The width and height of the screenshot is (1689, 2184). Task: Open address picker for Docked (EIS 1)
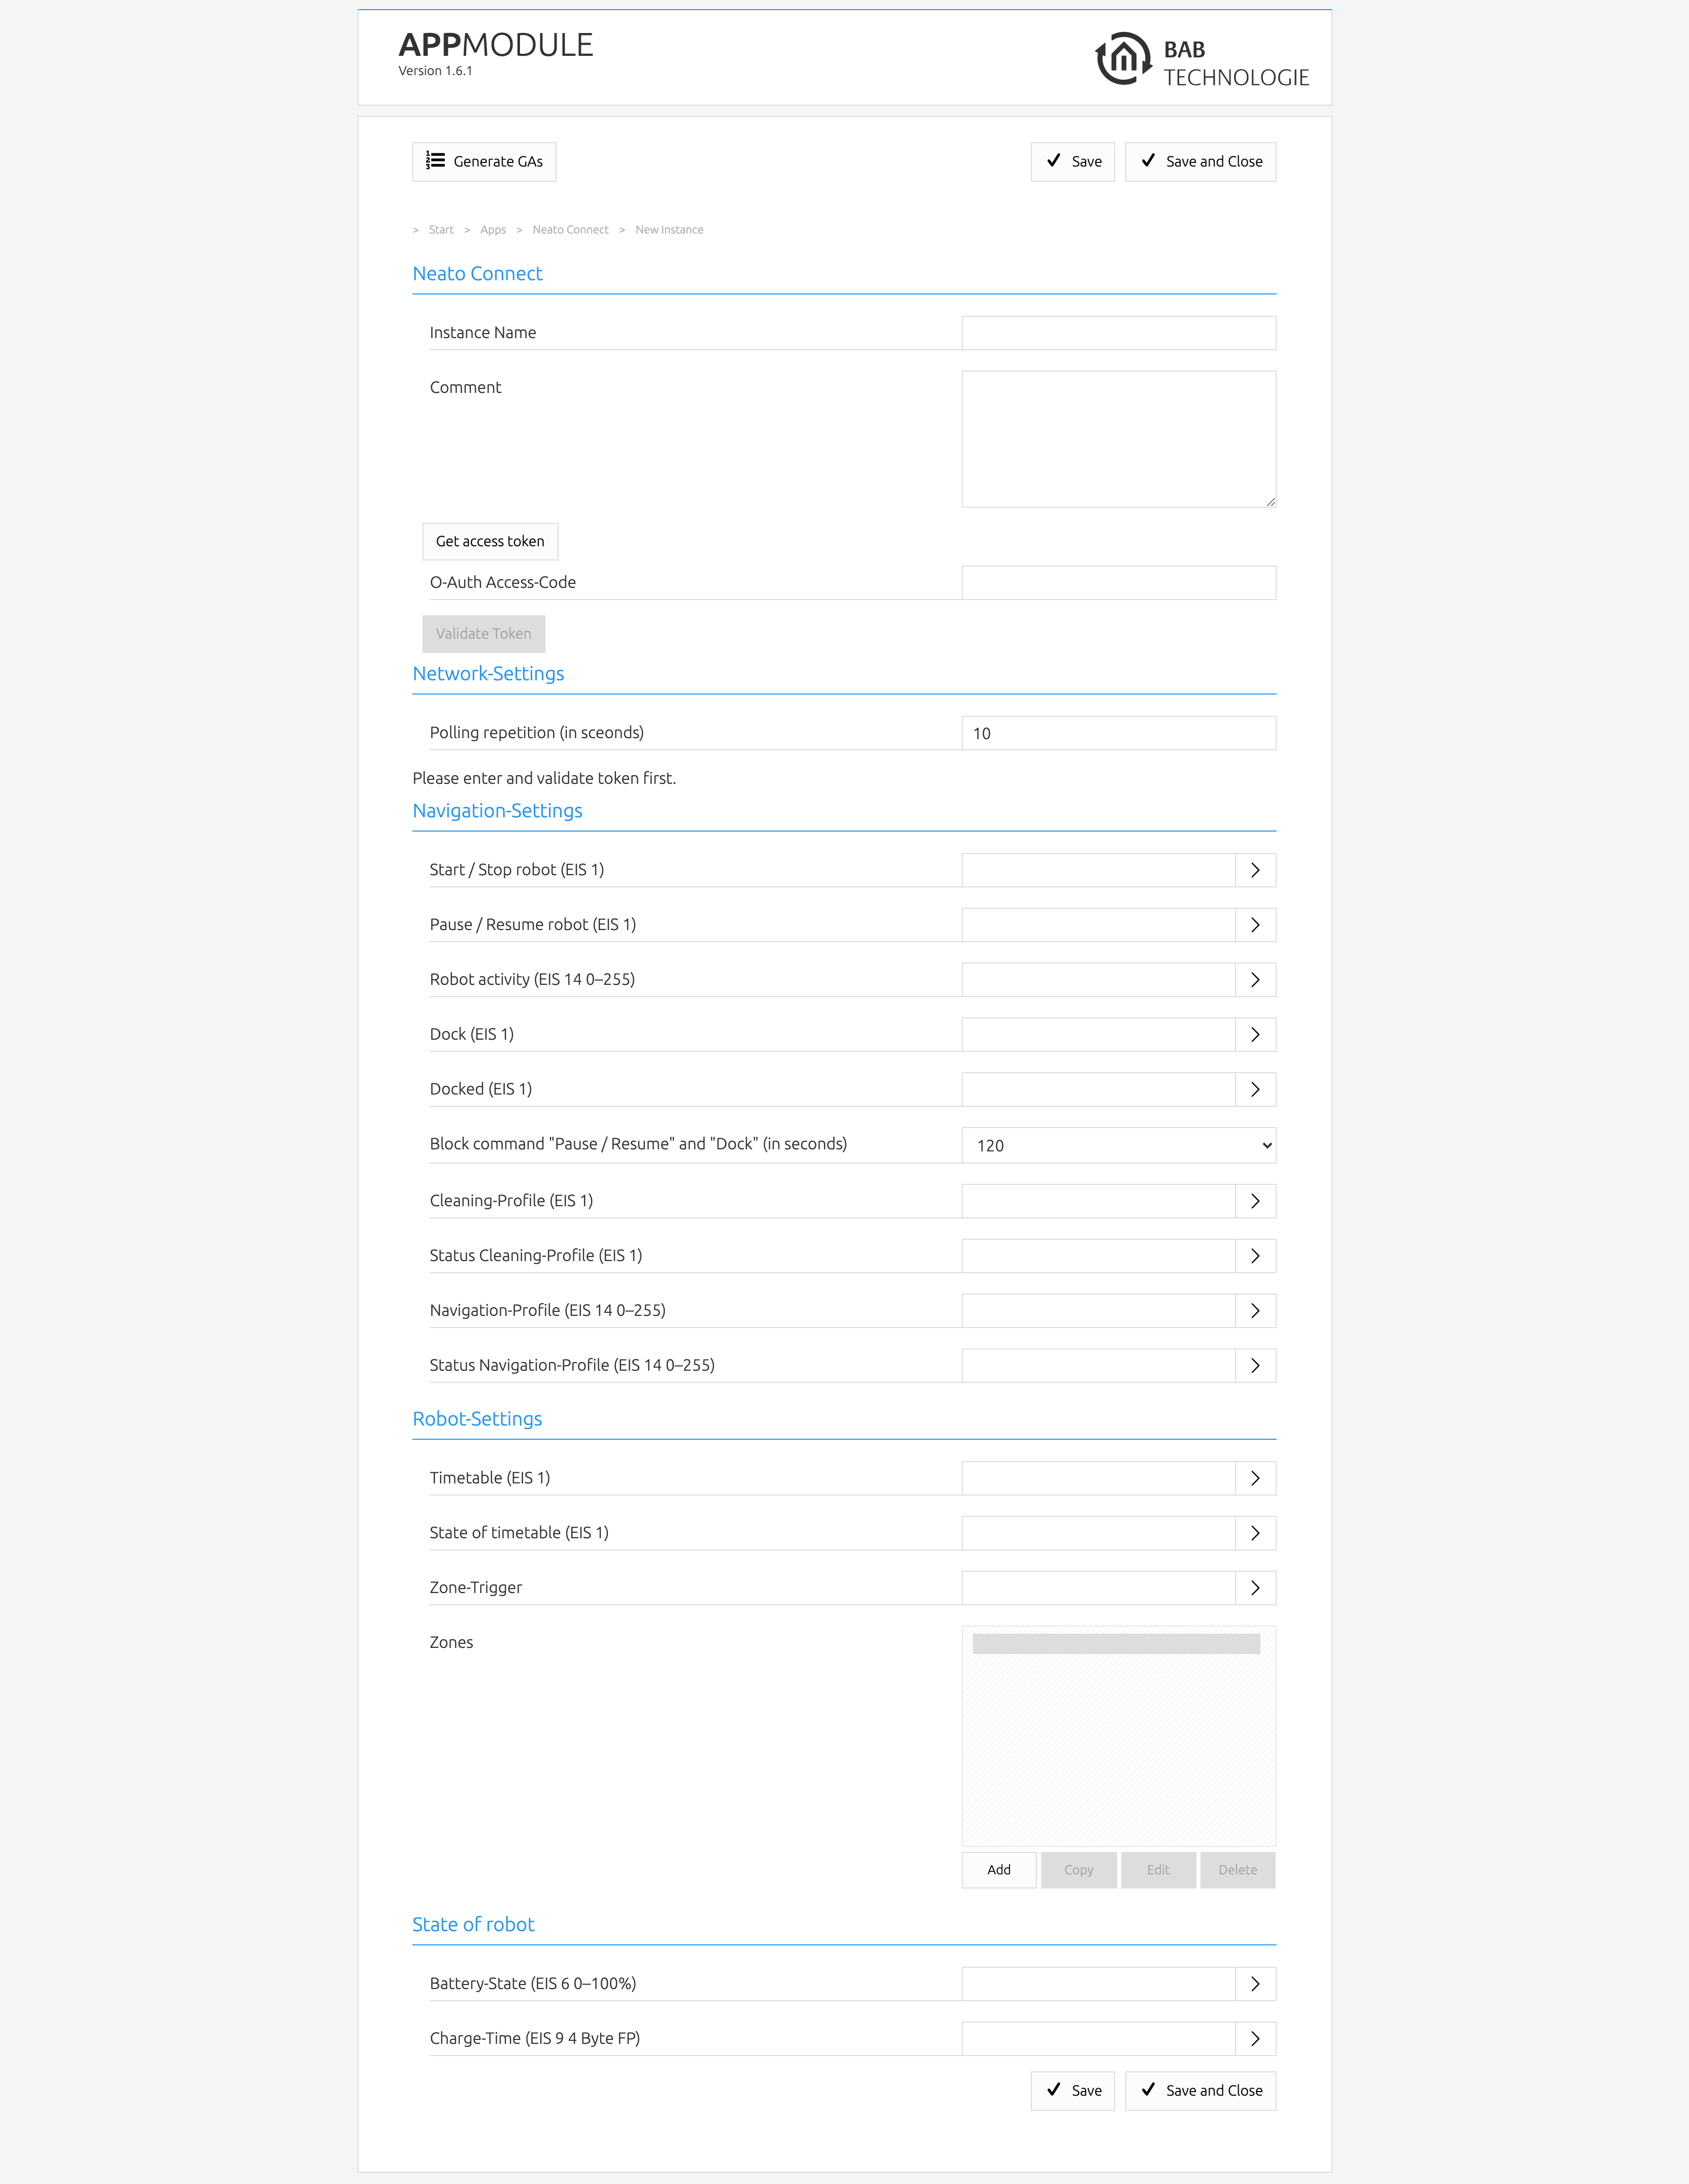[1255, 1089]
